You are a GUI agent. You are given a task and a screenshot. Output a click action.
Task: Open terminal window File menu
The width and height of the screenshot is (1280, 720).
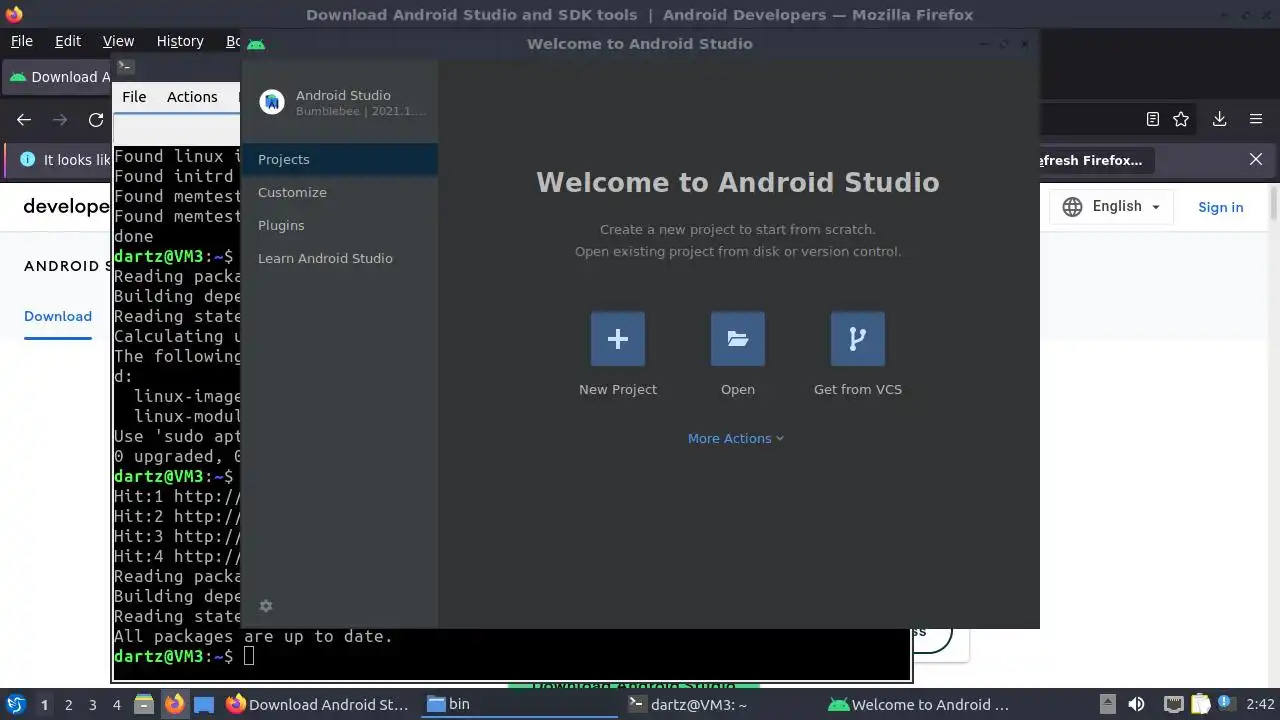click(x=134, y=97)
